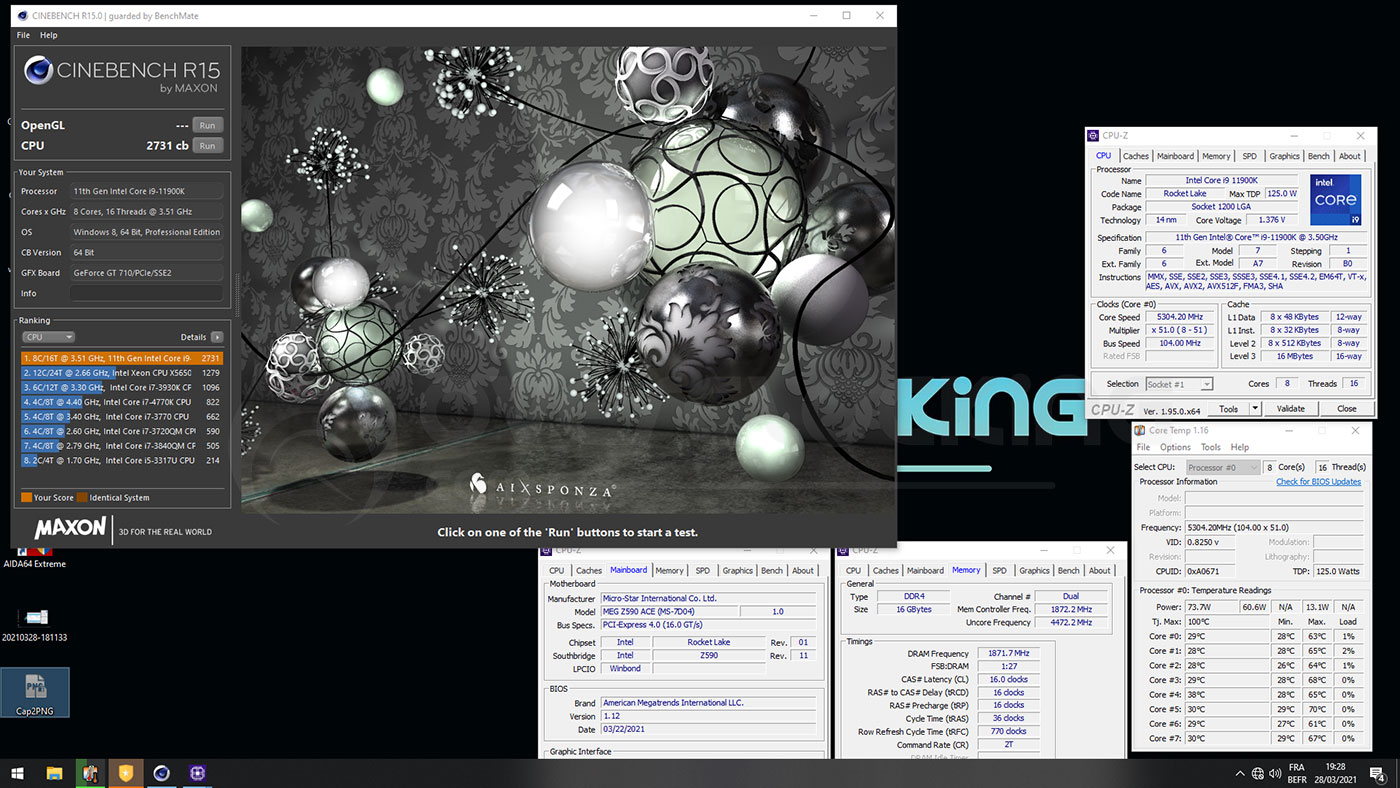
Task: Expand the Select CPU Processor #0 dropdown
Action: [x=1222, y=467]
